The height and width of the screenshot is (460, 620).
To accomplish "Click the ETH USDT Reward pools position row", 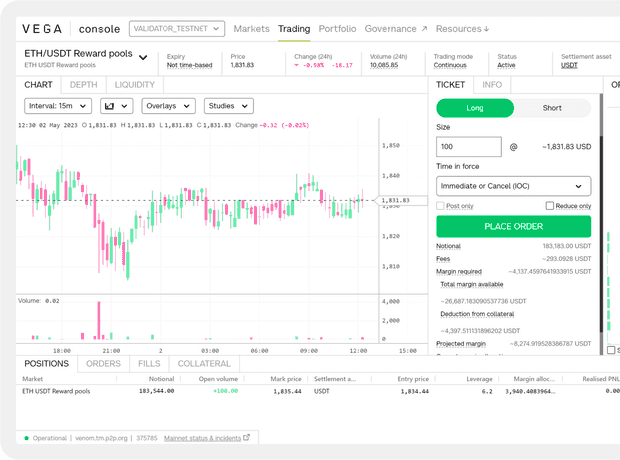I will click(318, 391).
